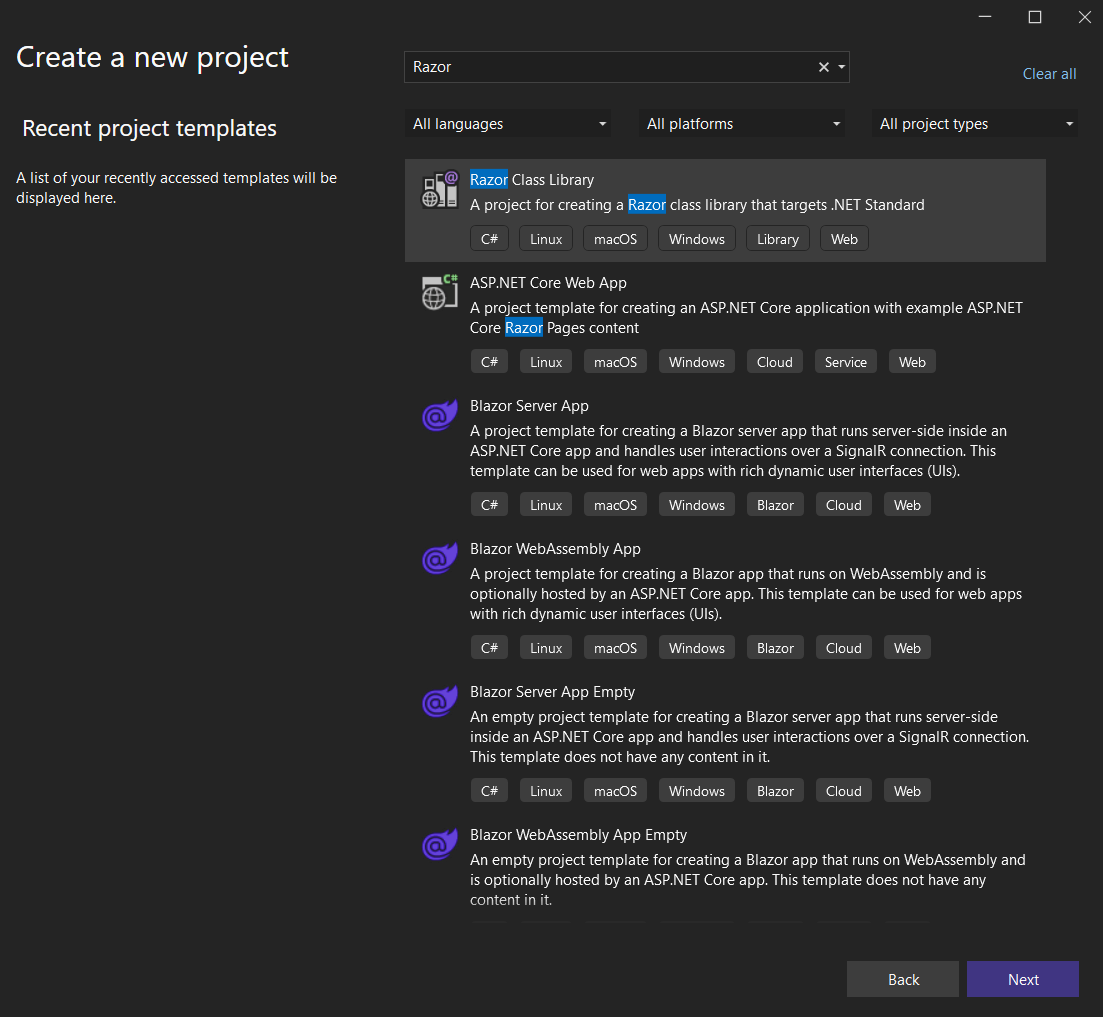The height and width of the screenshot is (1017, 1103).
Task: Click the Blazor WebAssembly App icon
Action: 439,559
